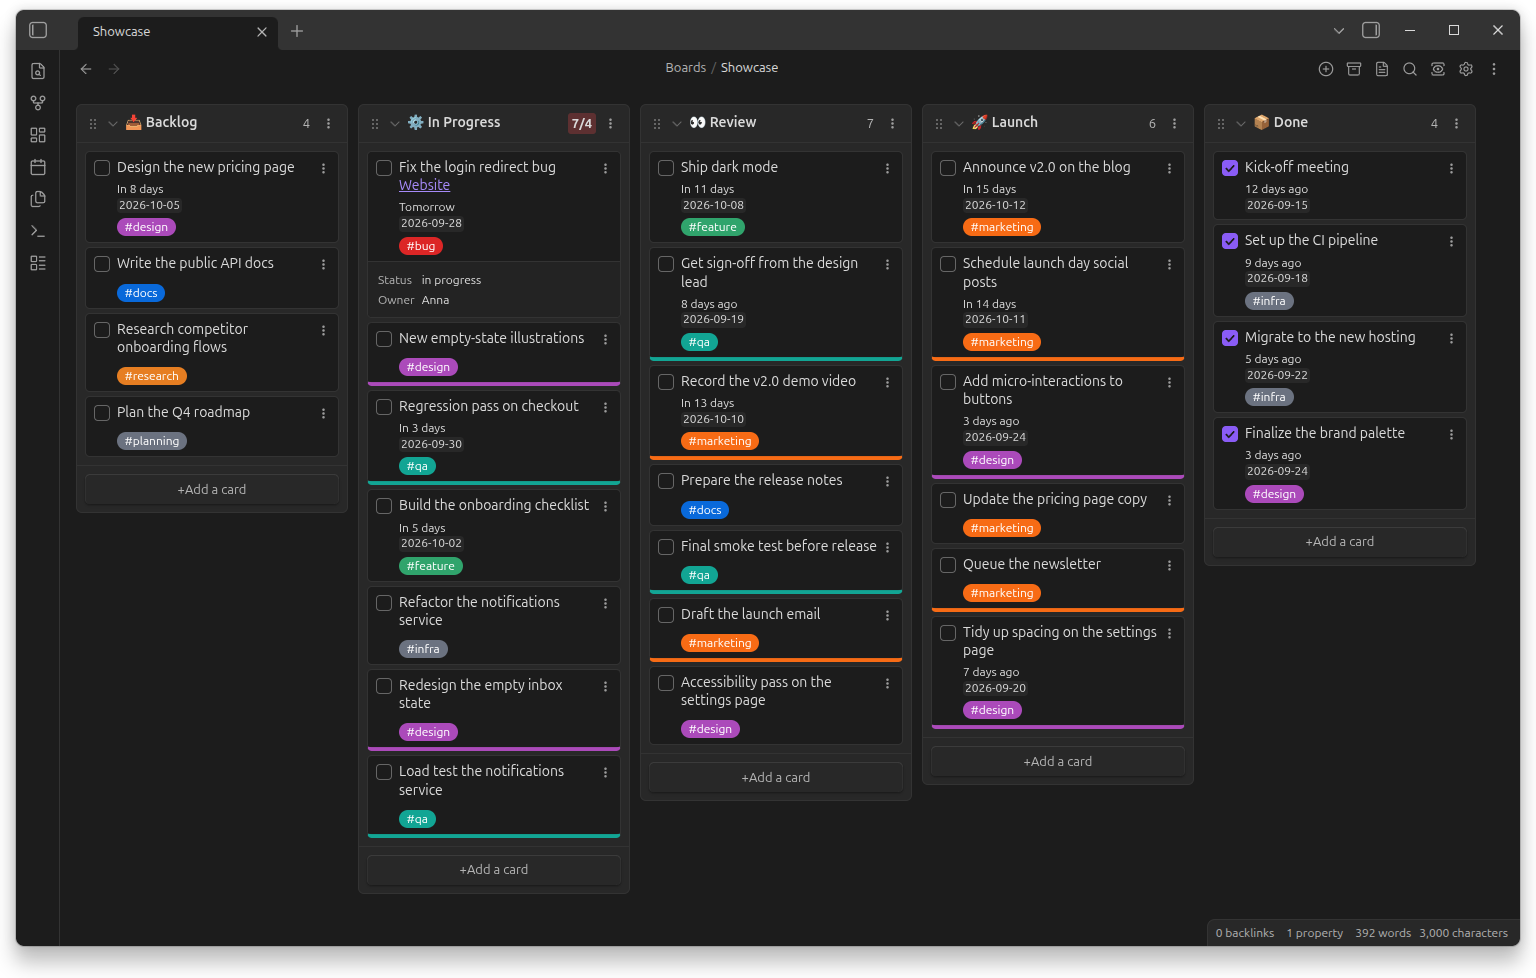Toggle the right sidebar panel icon

click(1371, 30)
